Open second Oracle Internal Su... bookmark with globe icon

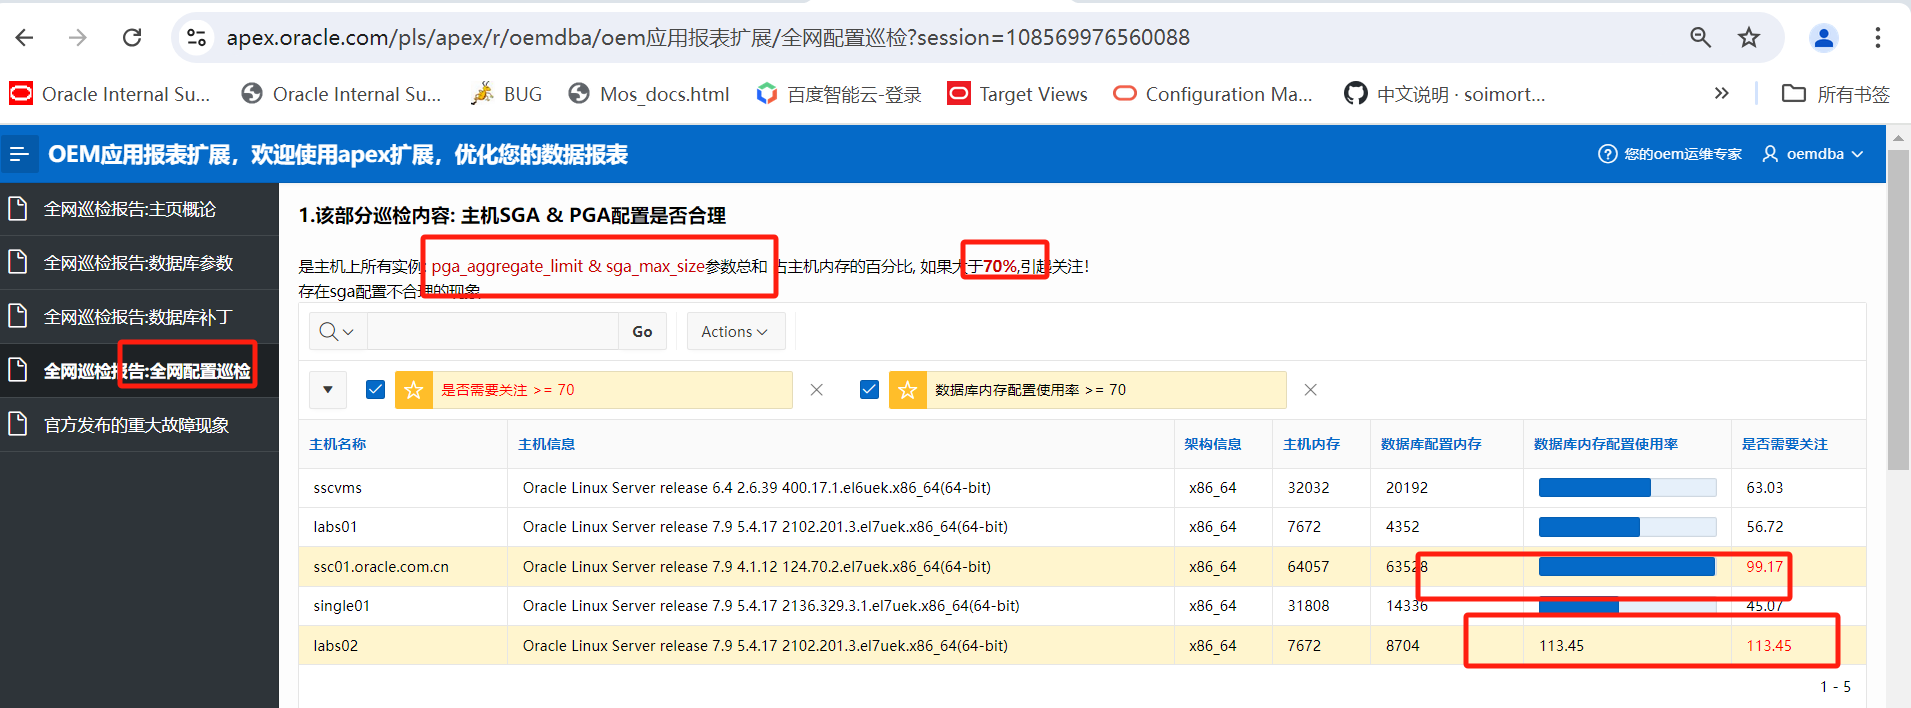point(341,94)
